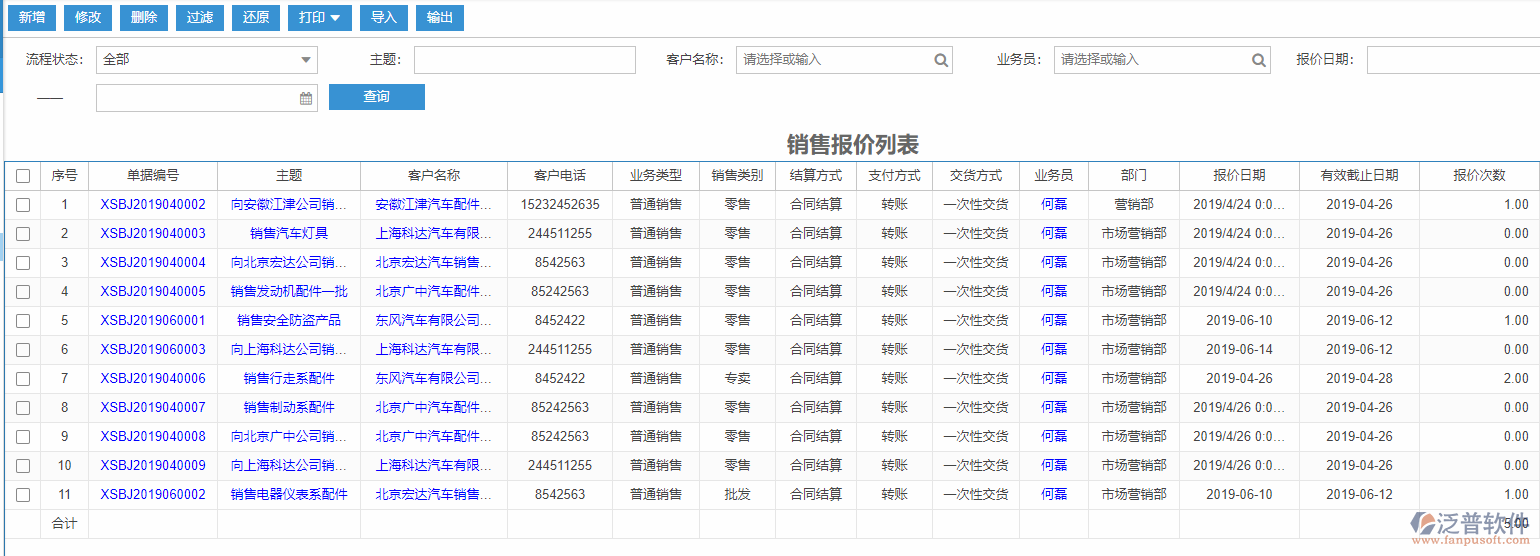This screenshot has height=556, width=1540.
Task: Open subject link 销售安全防盗产品
Action: coord(289,321)
